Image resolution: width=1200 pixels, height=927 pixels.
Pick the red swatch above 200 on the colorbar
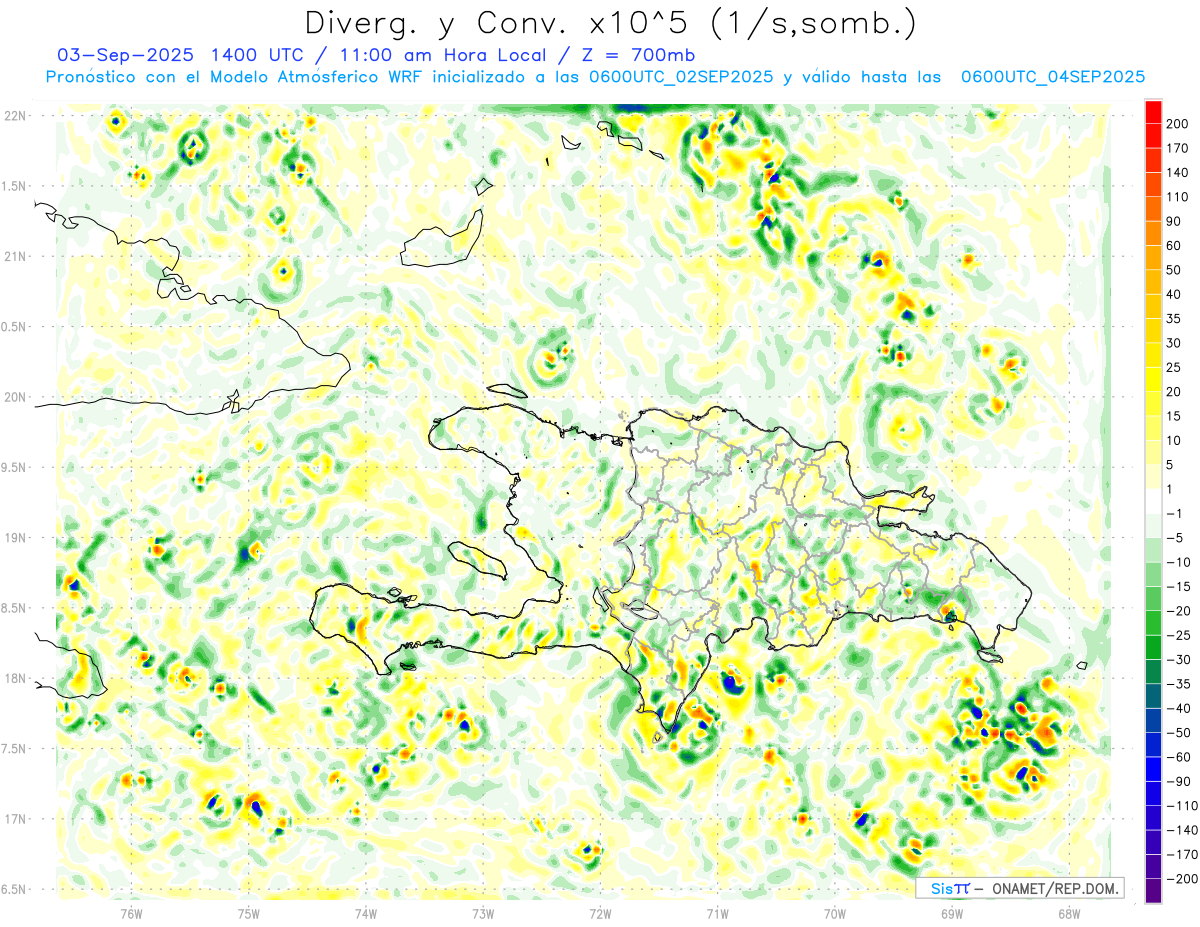click(1154, 111)
